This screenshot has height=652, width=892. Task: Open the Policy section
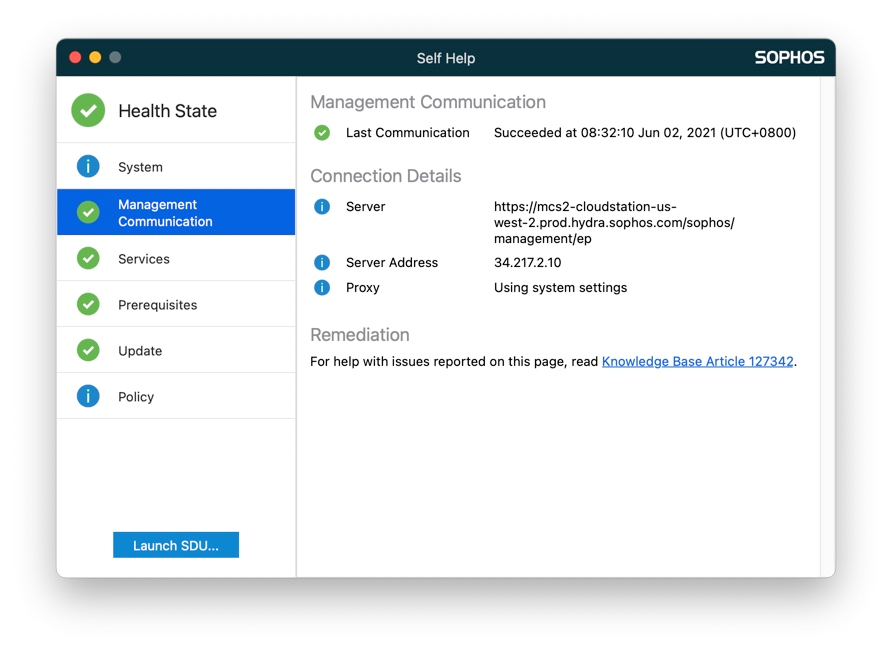pyautogui.click(x=137, y=396)
